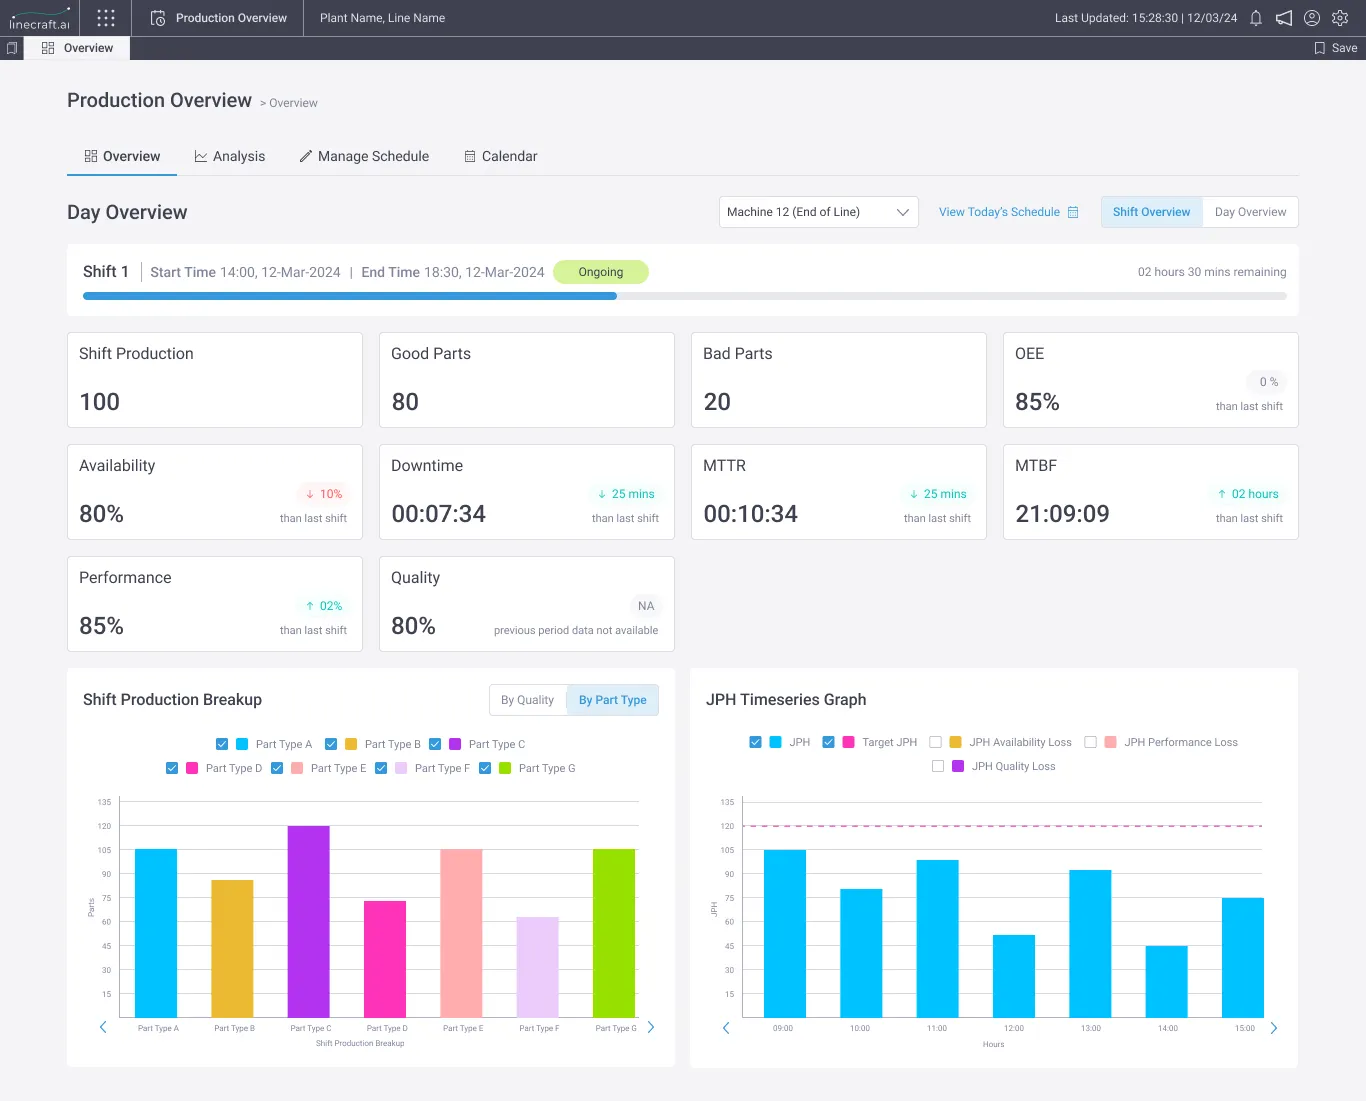Switch breakup to By Part Type
This screenshot has height=1101, width=1366.
[613, 700]
